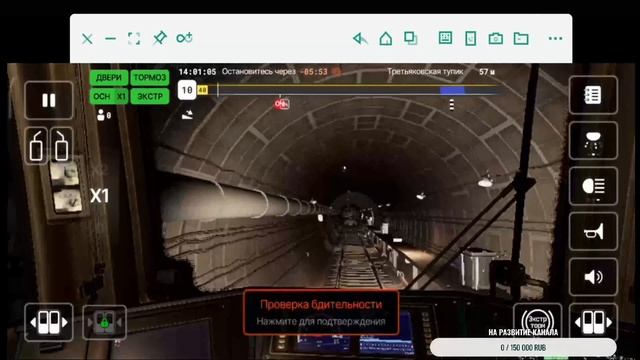This screenshot has width=640, height=360.
Task: Switch camera view using bottom-left arrows button
Action: pos(49,322)
